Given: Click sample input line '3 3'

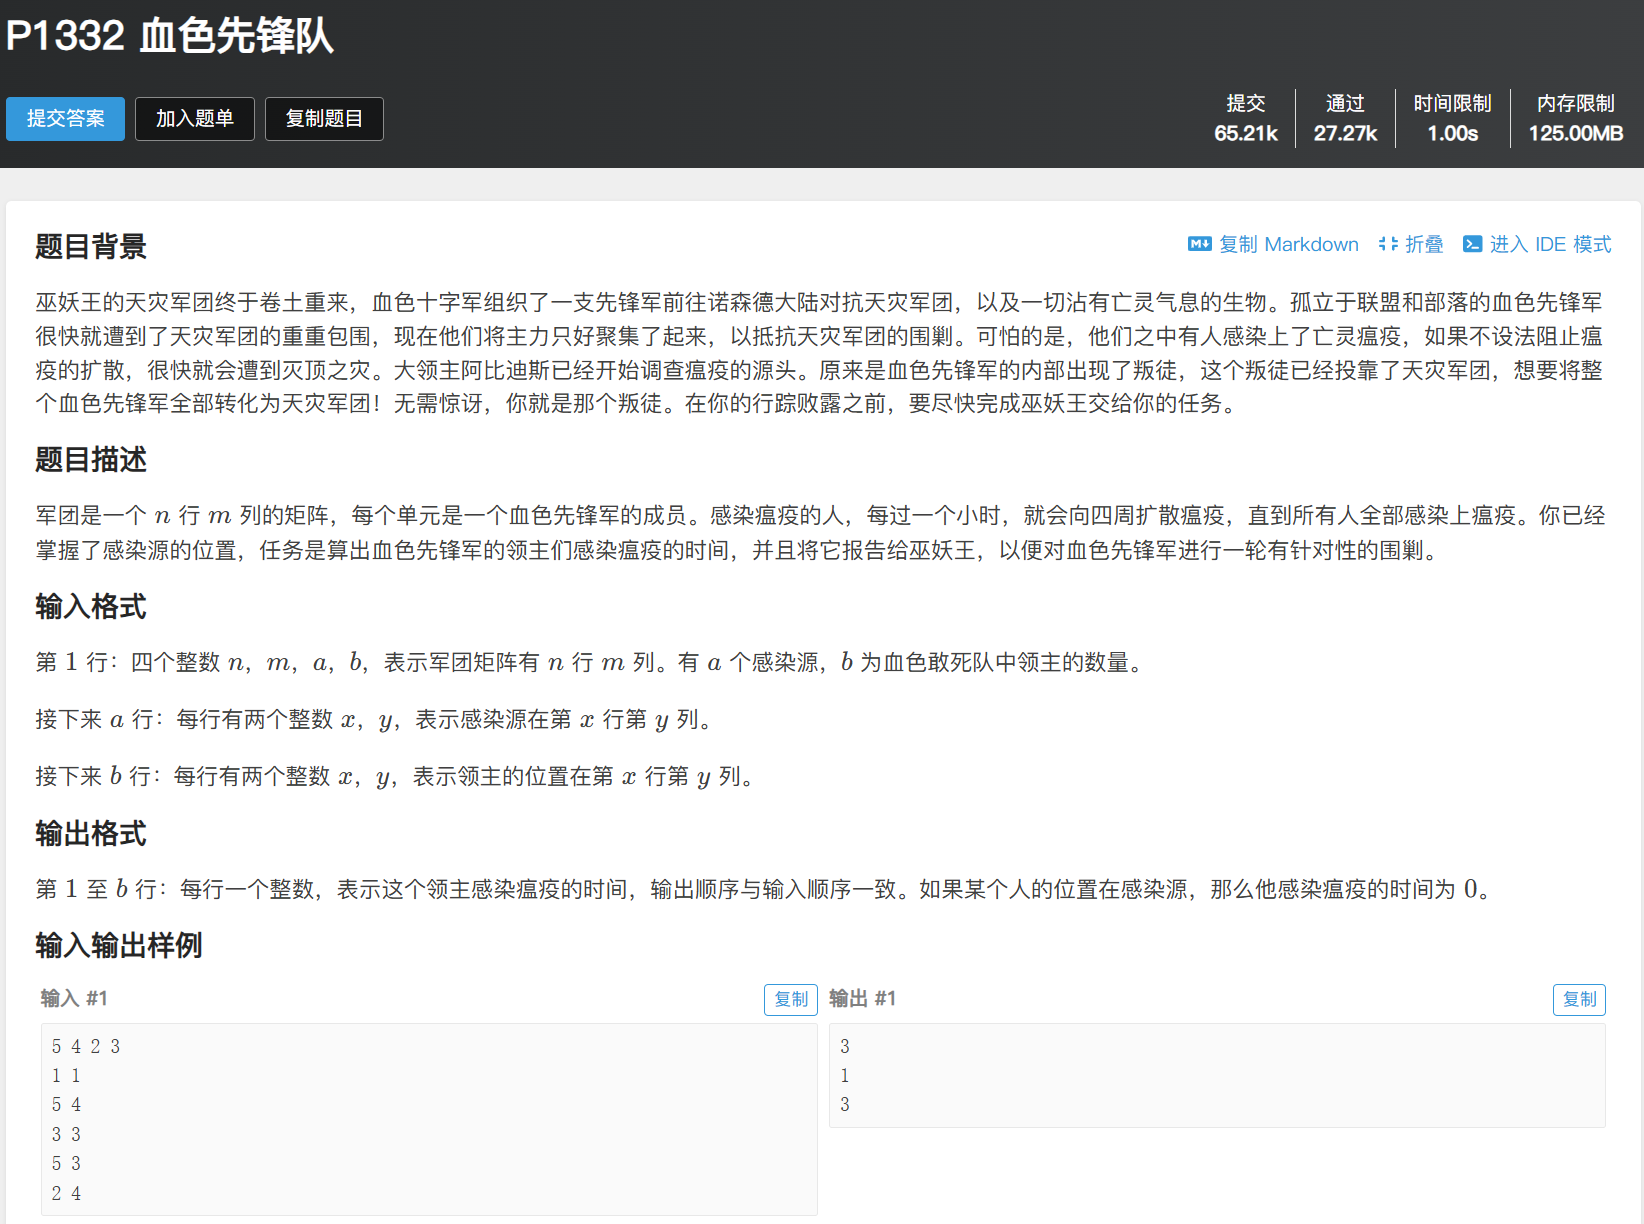Looking at the screenshot, I should tap(66, 1134).
